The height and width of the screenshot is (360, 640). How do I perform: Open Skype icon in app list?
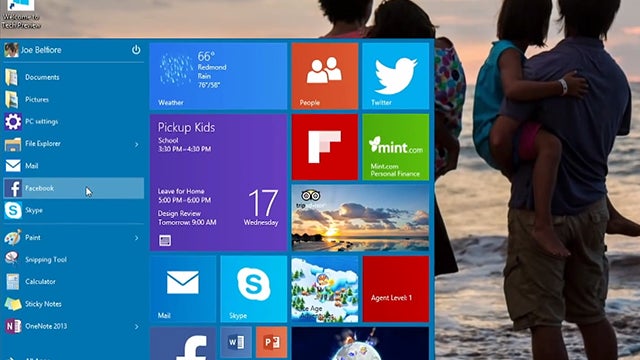(13, 210)
